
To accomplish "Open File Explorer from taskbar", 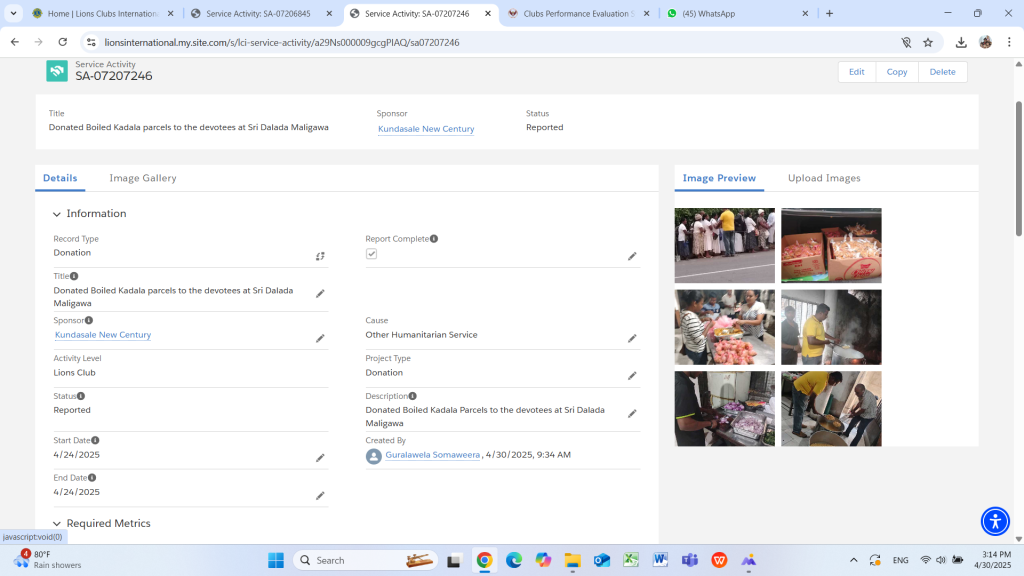I will (573, 560).
